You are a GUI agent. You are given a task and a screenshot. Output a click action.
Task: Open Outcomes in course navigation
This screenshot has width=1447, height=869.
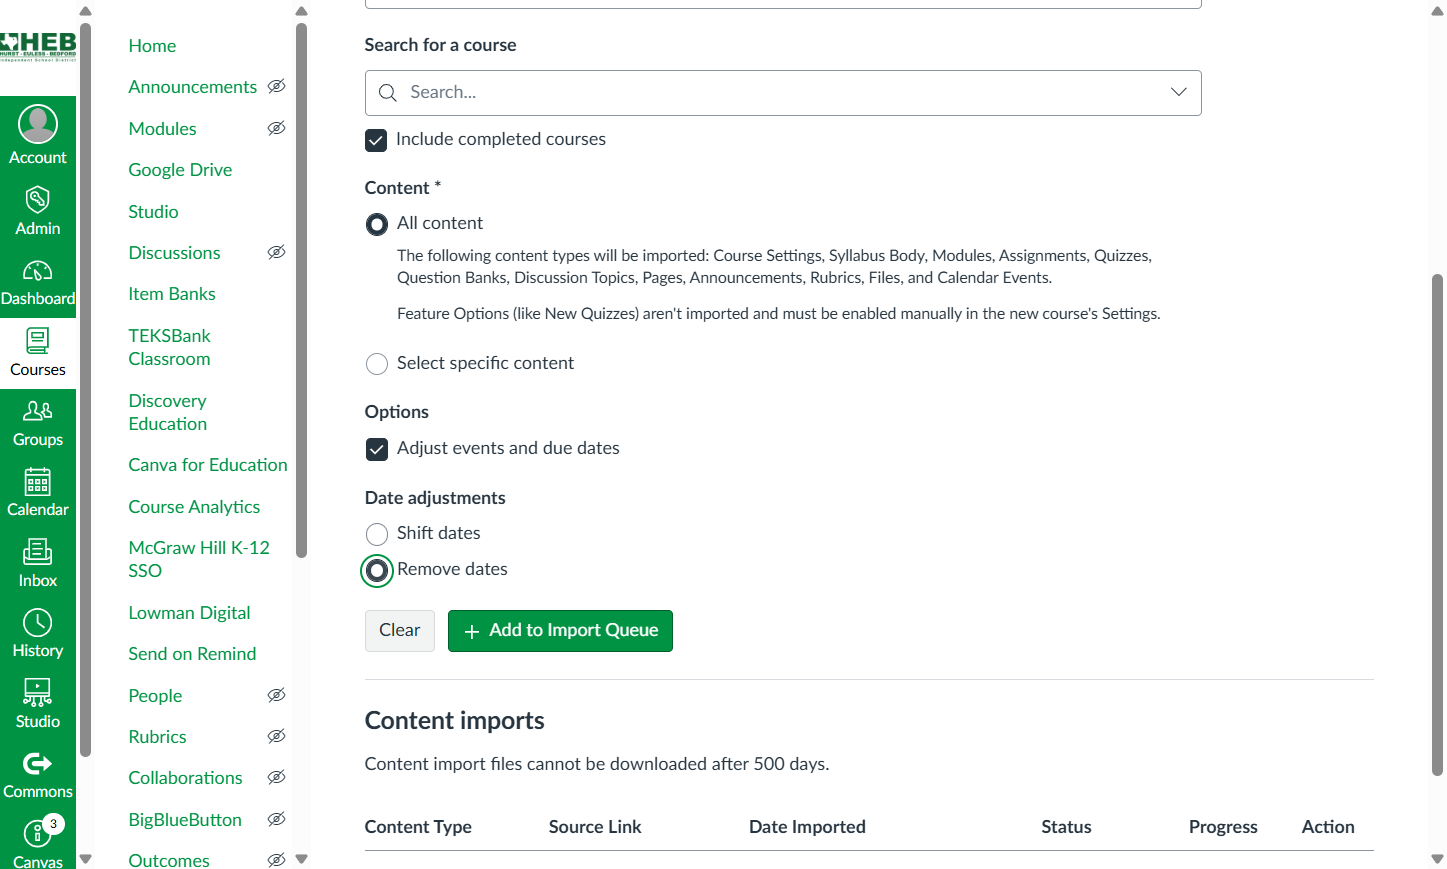coord(169,860)
